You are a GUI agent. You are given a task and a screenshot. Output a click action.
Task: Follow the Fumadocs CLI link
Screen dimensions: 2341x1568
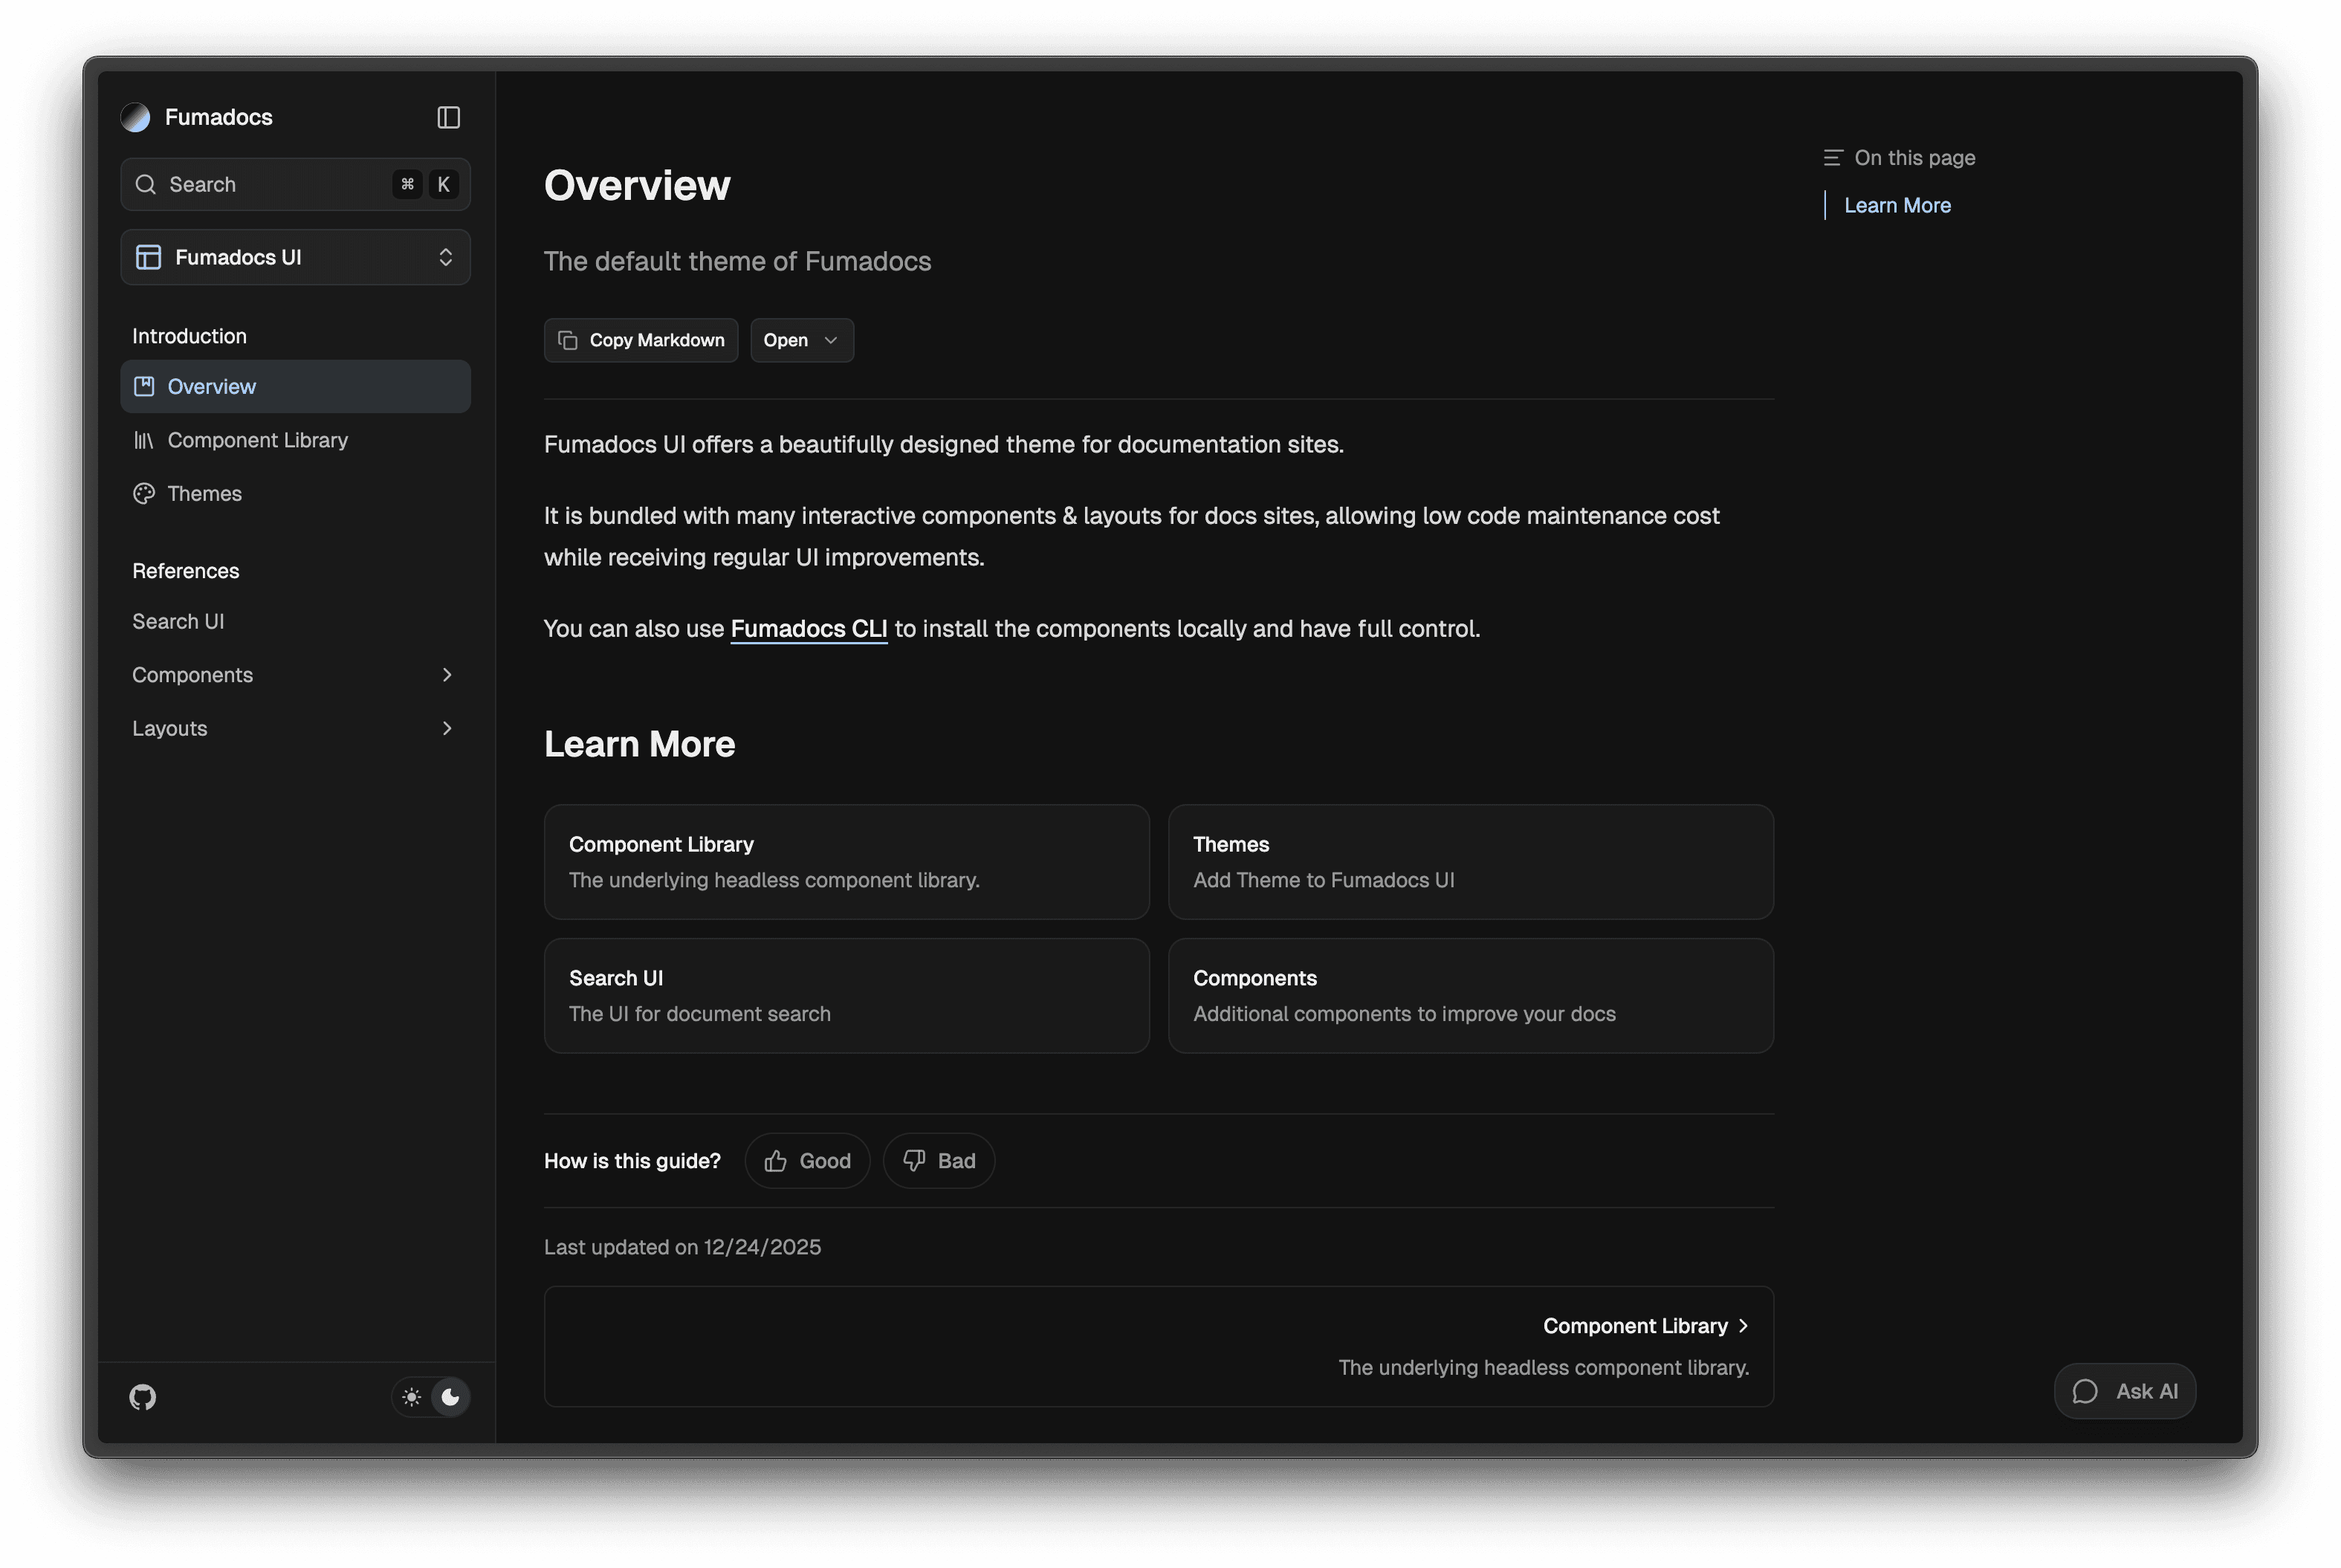[808, 628]
